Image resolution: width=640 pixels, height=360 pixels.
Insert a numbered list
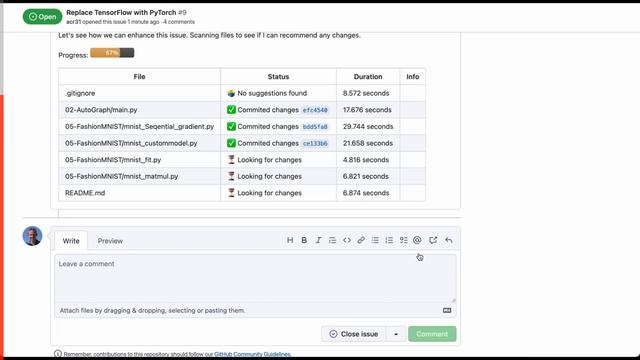pyautogui.click(x=389, y=240)
